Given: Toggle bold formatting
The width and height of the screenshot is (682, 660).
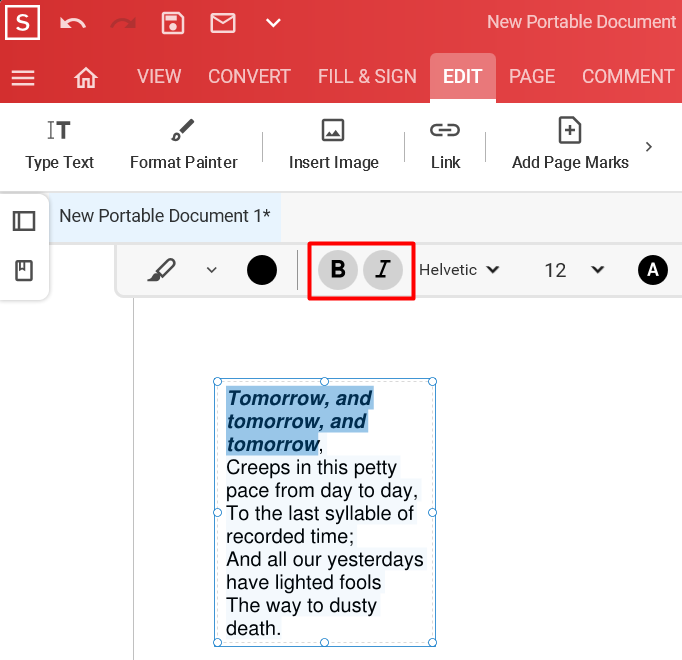Looking at the screenshot, I should [338, 270].
